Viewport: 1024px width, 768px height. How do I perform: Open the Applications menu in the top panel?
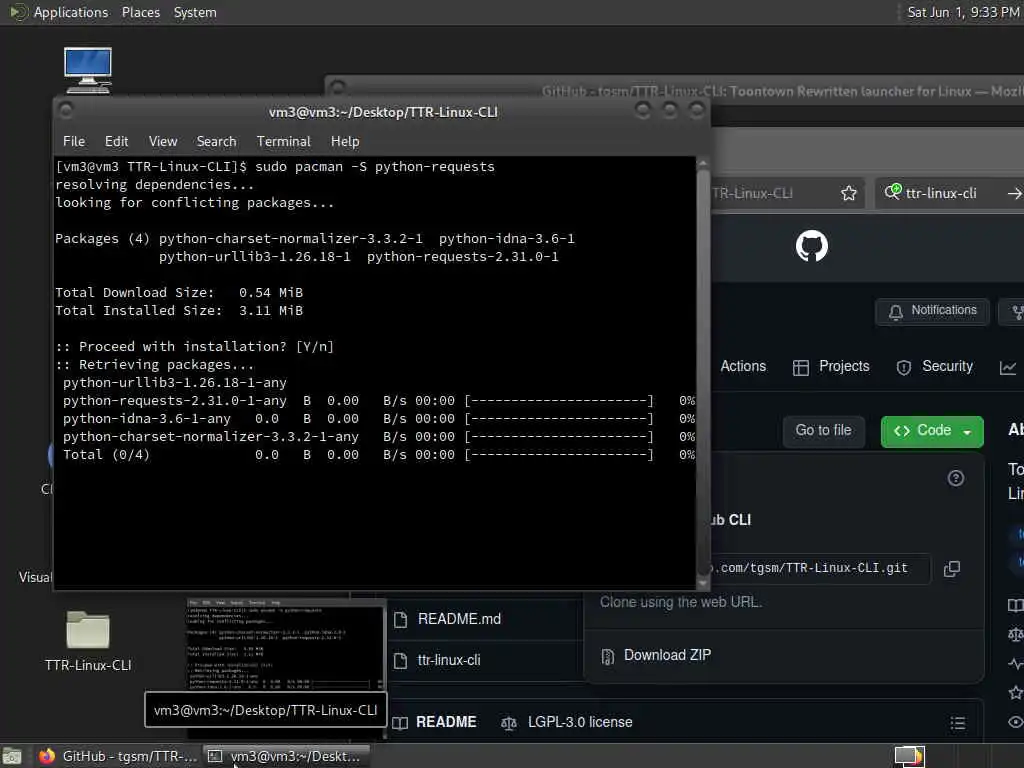(71, 12)
